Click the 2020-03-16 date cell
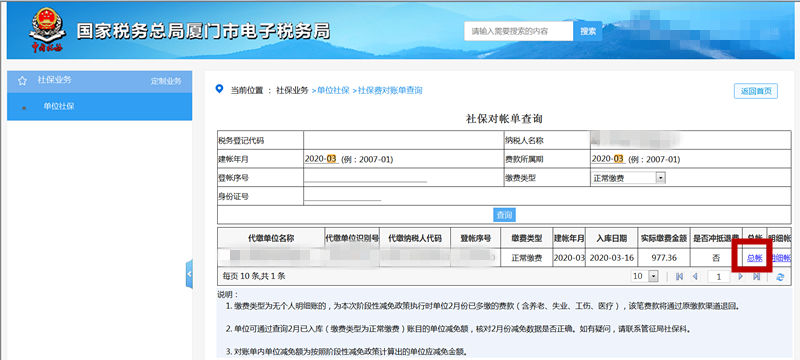The height and width of the screenshot is (360, 800). (x=612, y=258)
